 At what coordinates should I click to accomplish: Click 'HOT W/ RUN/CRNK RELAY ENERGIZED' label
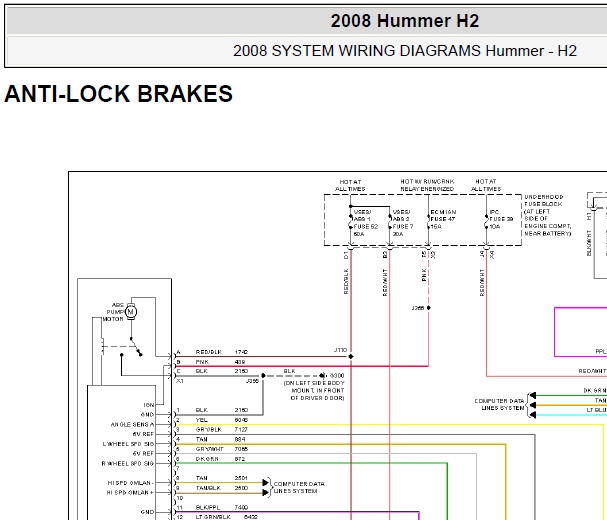pos(427,185)
